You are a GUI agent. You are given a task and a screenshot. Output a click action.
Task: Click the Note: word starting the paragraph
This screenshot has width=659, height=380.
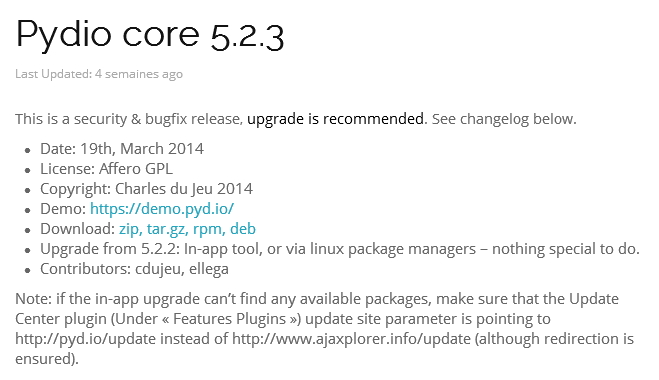click(x=34, y=299)
